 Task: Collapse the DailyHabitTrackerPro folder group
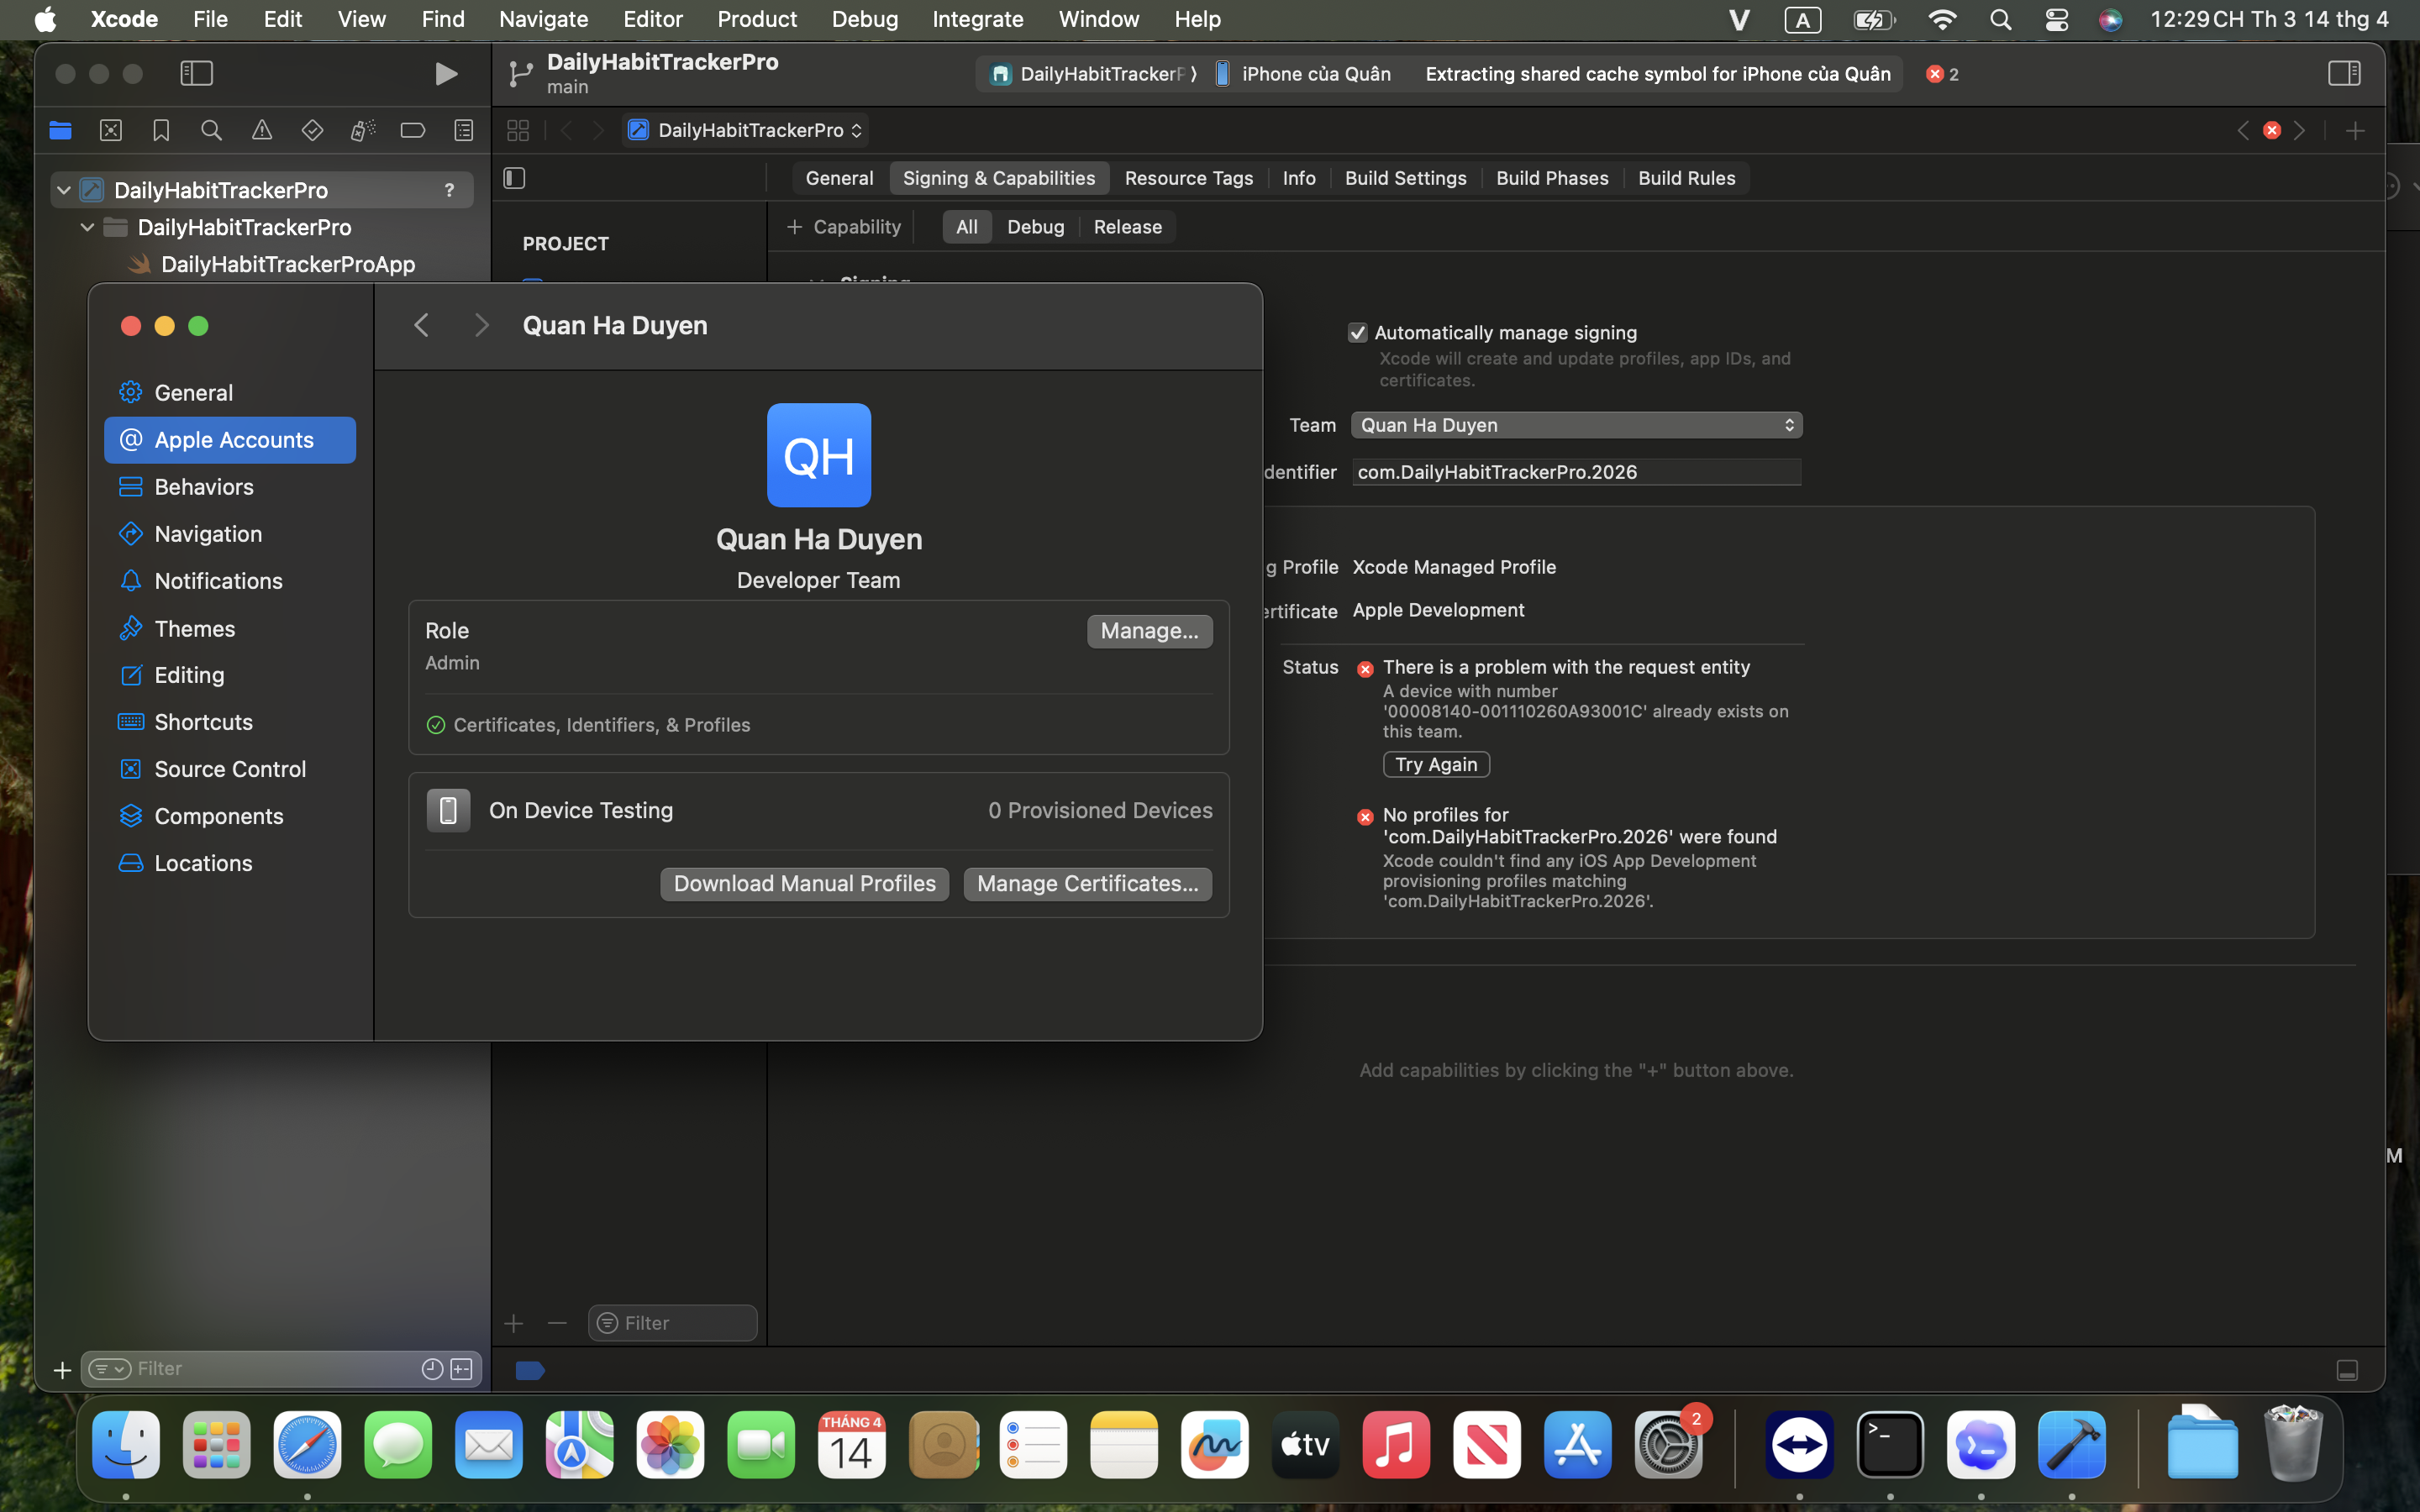point(88,227)
